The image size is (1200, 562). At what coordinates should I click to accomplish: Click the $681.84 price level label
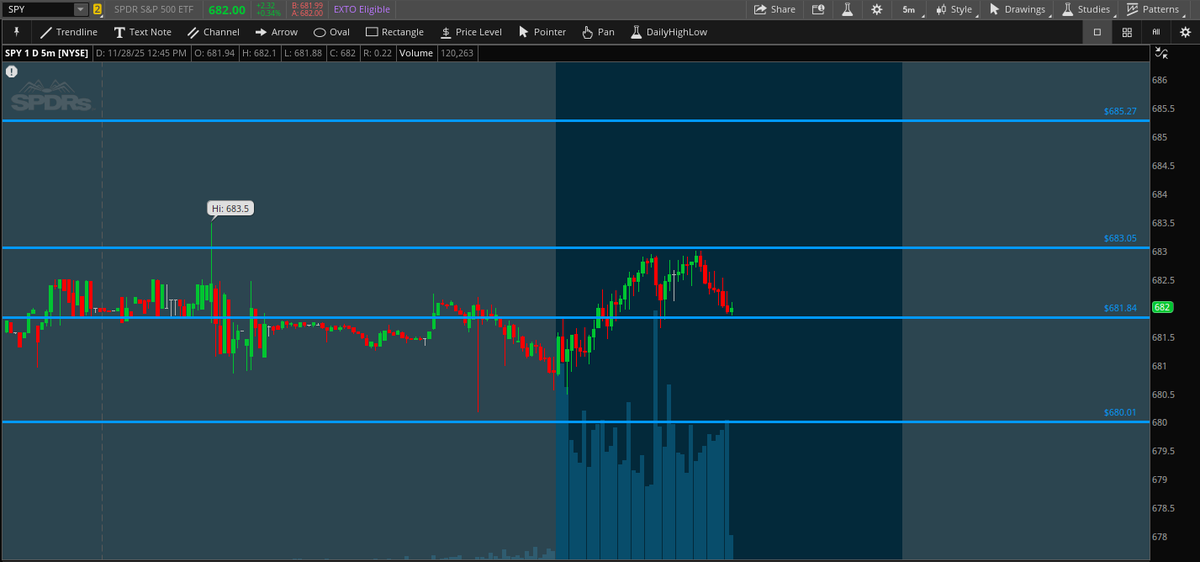[1120, 308]
